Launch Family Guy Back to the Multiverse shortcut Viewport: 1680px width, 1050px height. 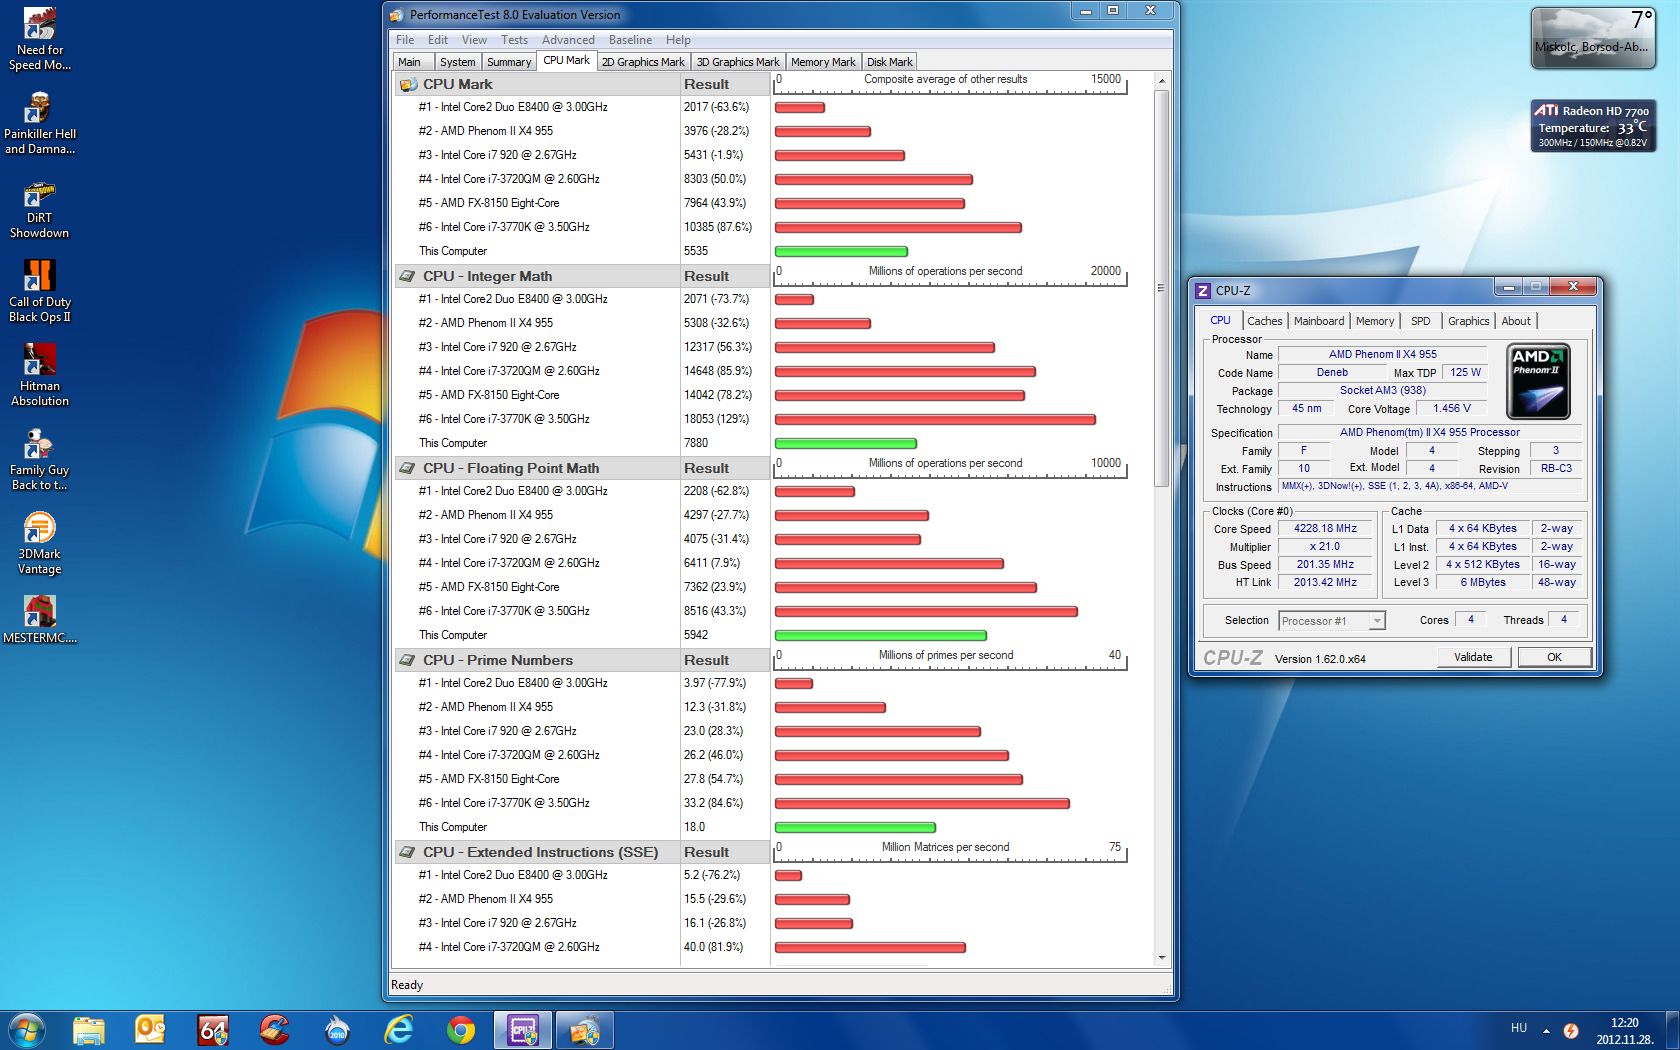click(39, 460)
